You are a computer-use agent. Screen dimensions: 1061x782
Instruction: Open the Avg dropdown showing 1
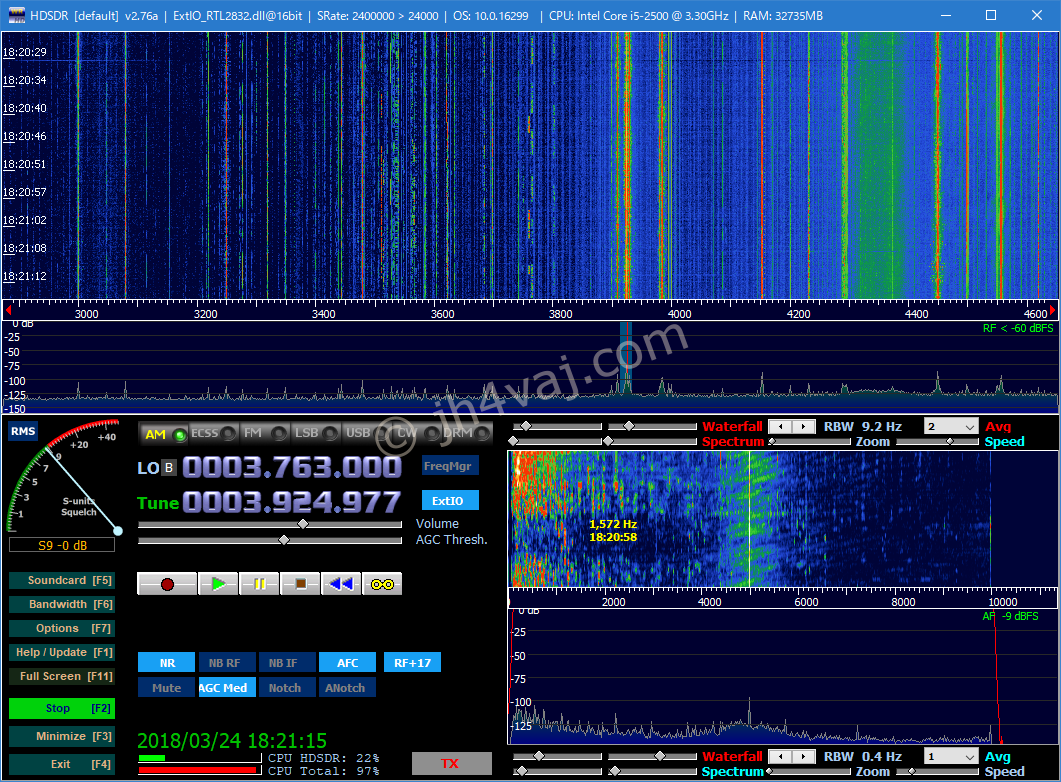pyautogui.click(x=951, y=756)
